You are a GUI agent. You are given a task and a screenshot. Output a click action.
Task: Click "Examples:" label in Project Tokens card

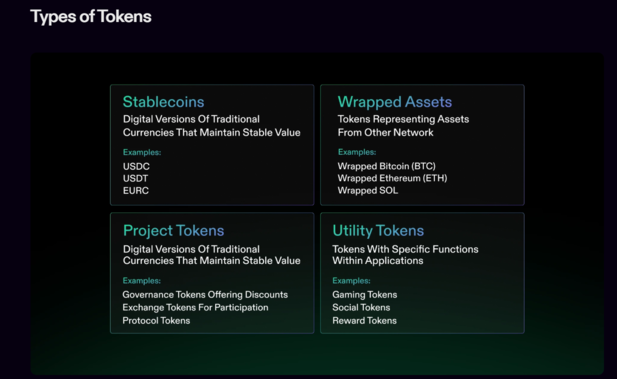[x=142, y=281]
